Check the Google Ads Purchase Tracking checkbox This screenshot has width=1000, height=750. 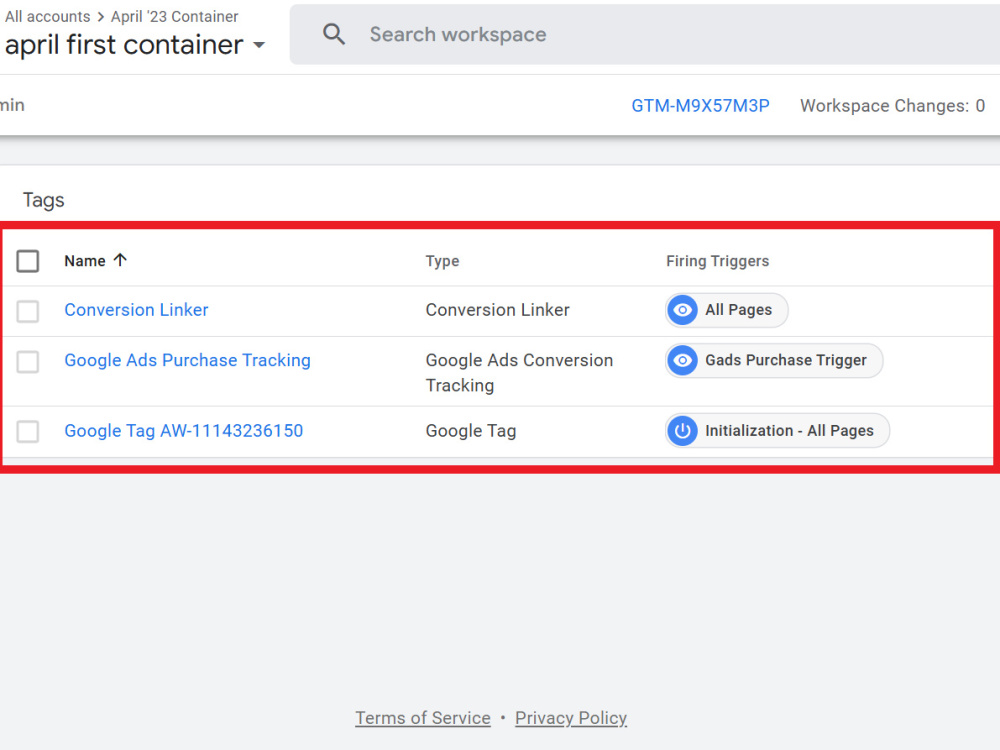pos(28,362)
